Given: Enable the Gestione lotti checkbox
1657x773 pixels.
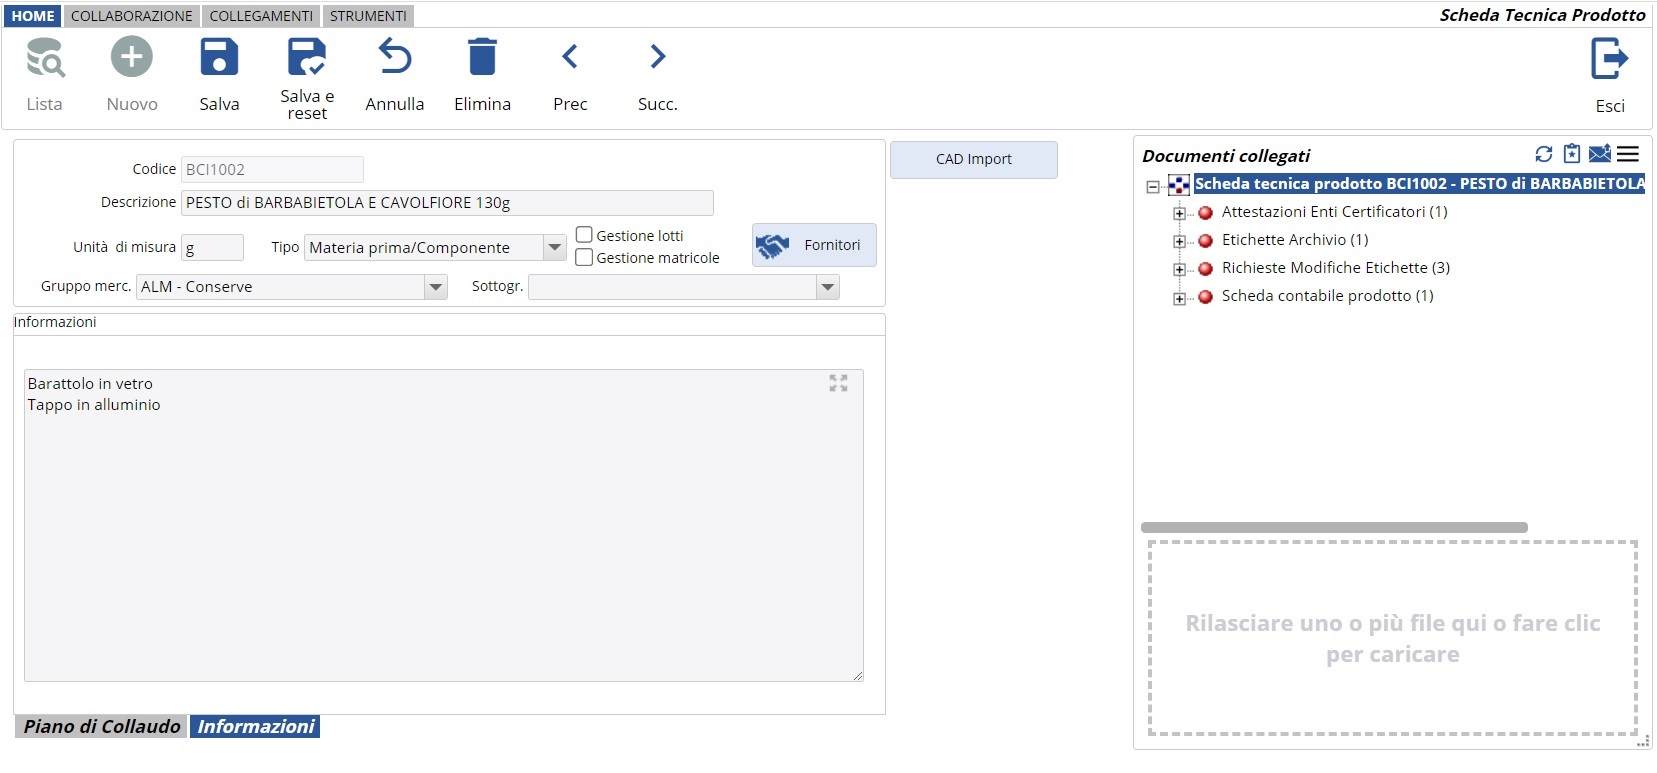Looking at the screenshot, I should pos(585,235).
